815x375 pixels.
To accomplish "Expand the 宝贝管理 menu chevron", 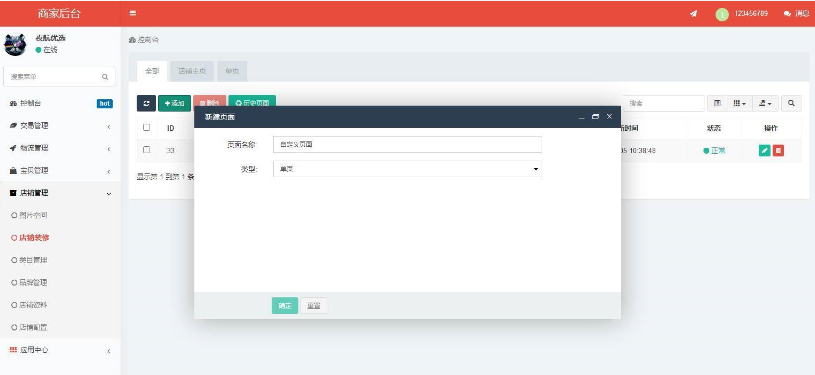I will [109, 171].
